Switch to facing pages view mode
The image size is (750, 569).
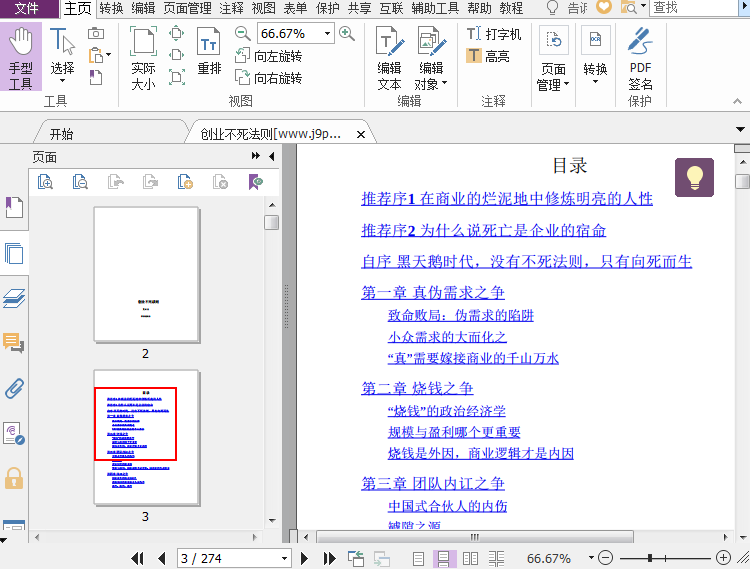pyautogui.click(x=470, y=558)
